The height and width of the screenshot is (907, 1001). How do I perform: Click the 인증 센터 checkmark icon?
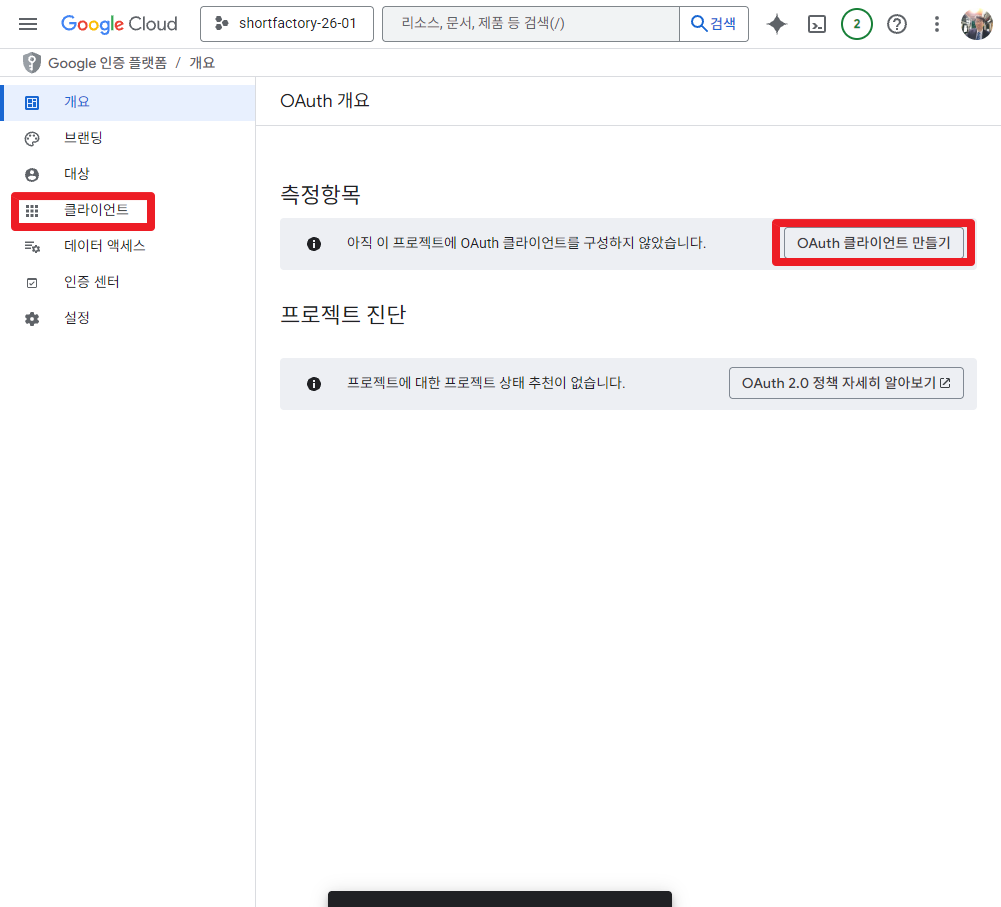click(31, 282)
